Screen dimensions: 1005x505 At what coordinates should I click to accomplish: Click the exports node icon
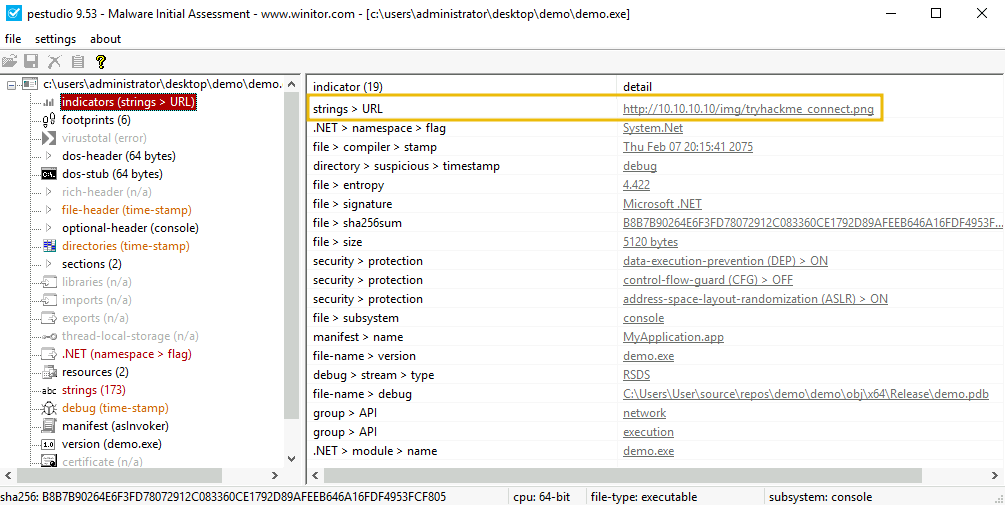pos(49,318)
